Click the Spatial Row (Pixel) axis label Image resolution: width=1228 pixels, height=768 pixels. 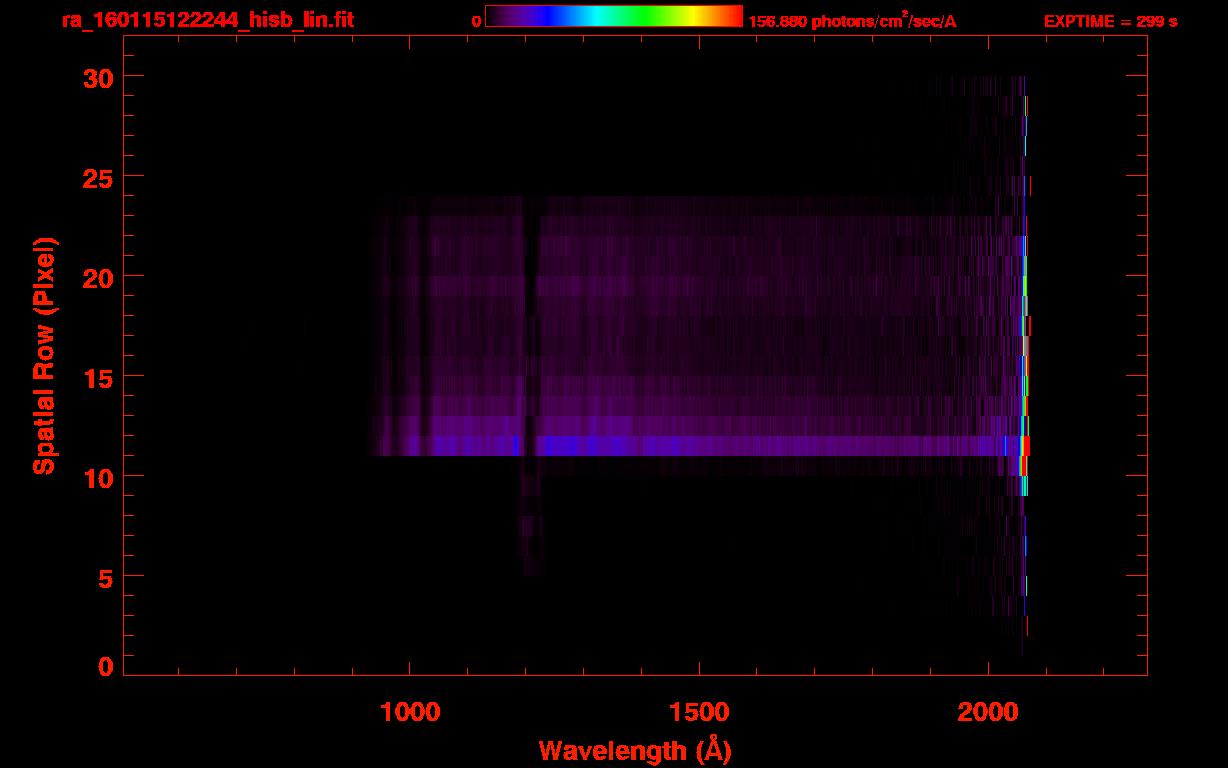[x=44, y=355]
